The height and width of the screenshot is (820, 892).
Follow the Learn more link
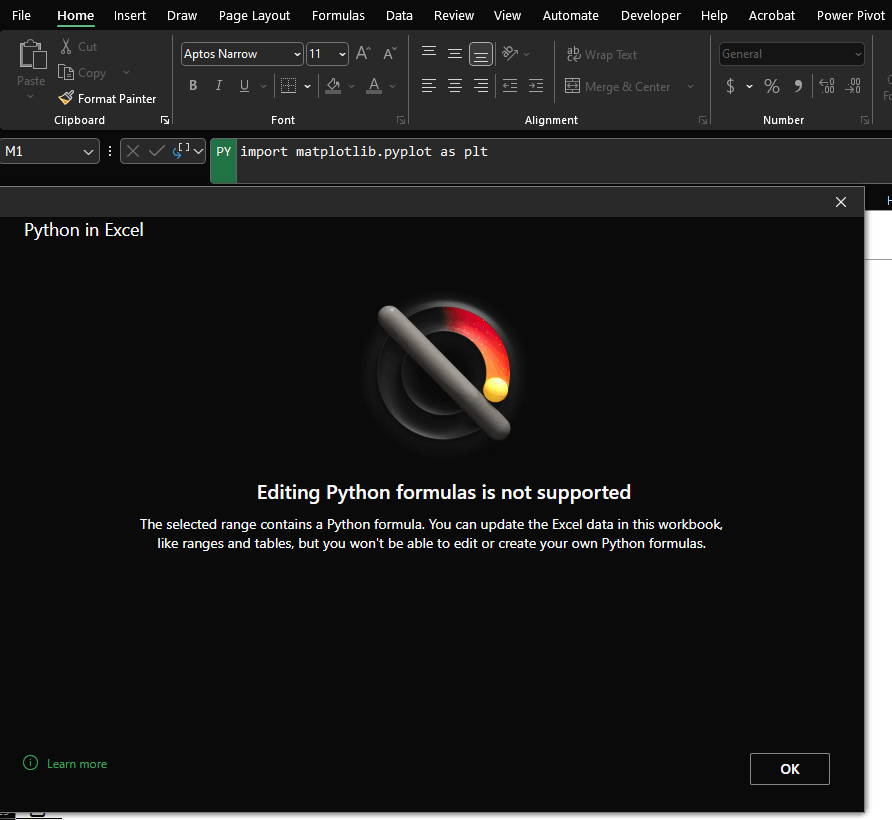(x=77, y=764)
